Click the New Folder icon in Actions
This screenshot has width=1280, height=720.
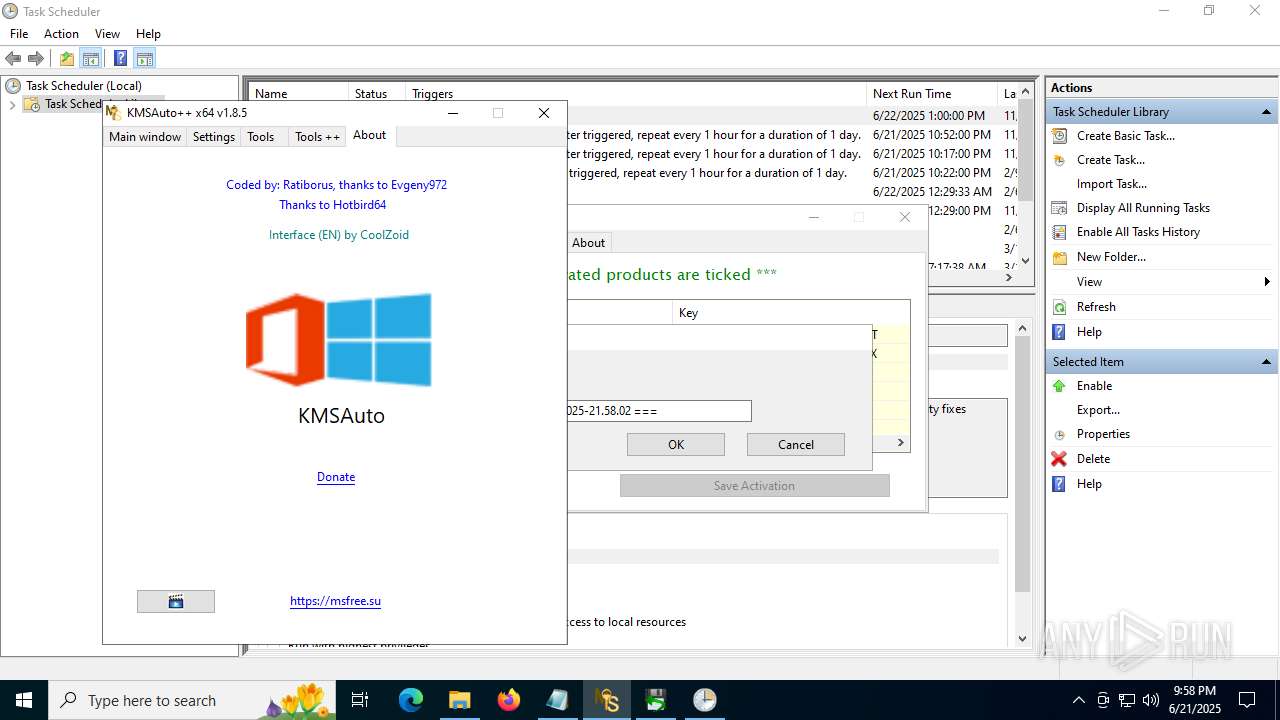coord(1059,257)
